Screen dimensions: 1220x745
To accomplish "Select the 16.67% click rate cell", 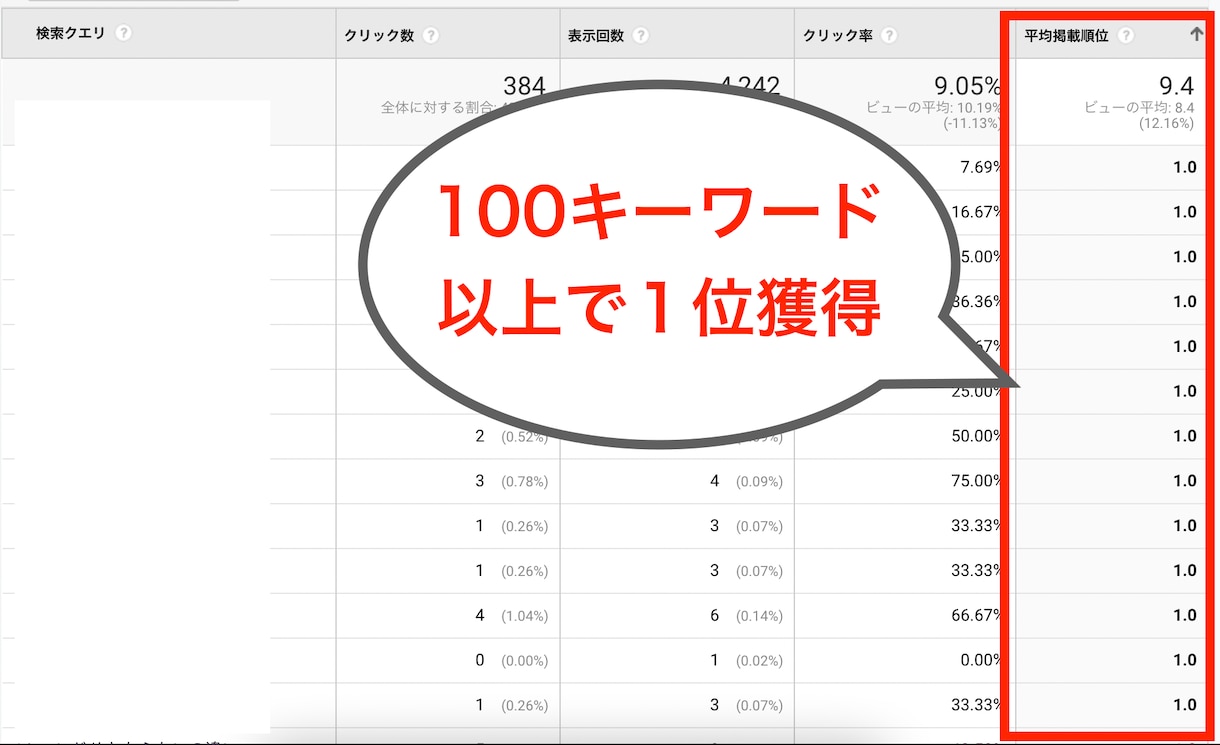I will coord(975,212).
